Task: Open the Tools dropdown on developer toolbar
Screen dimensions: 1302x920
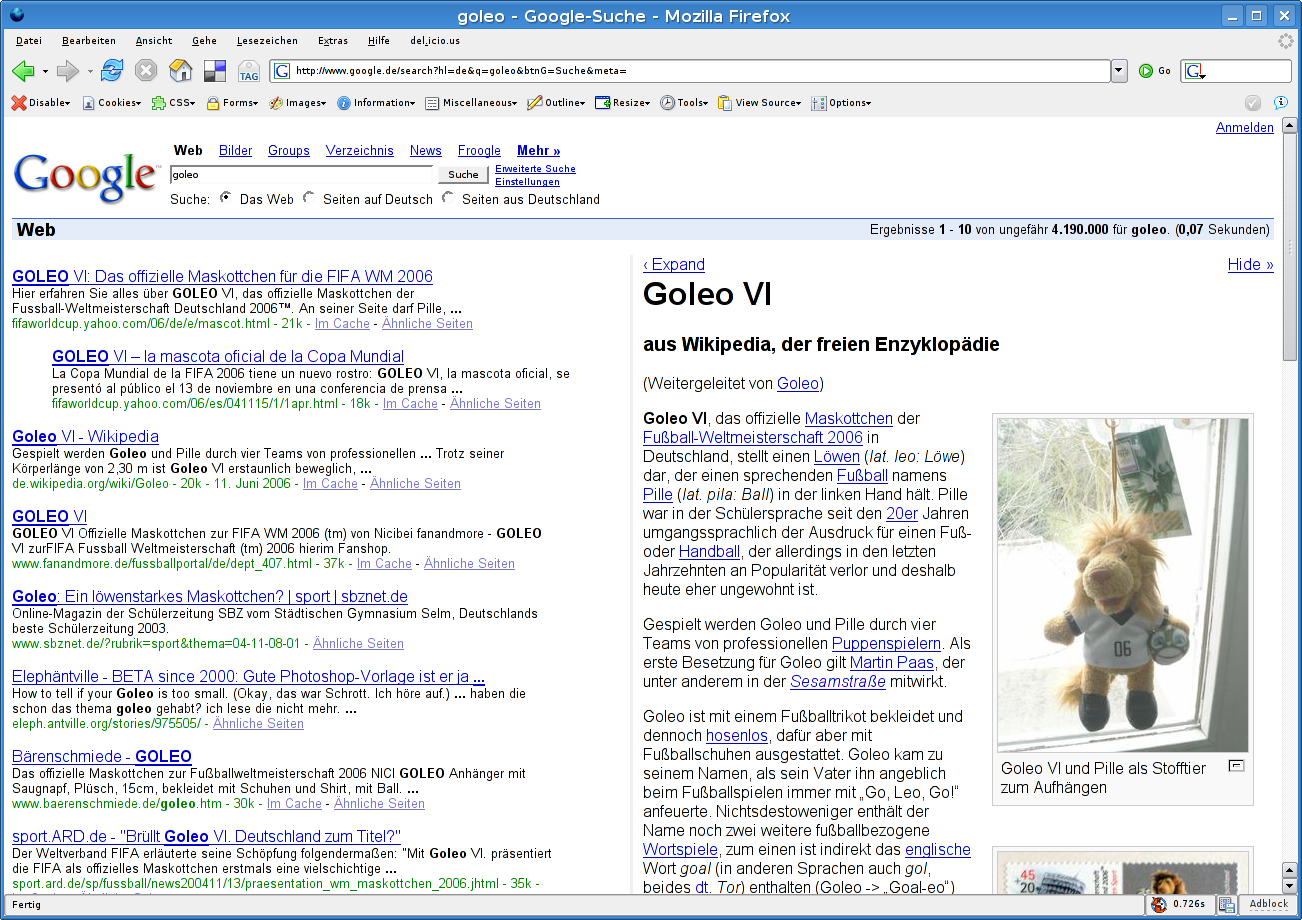Action: click(685, 103)
